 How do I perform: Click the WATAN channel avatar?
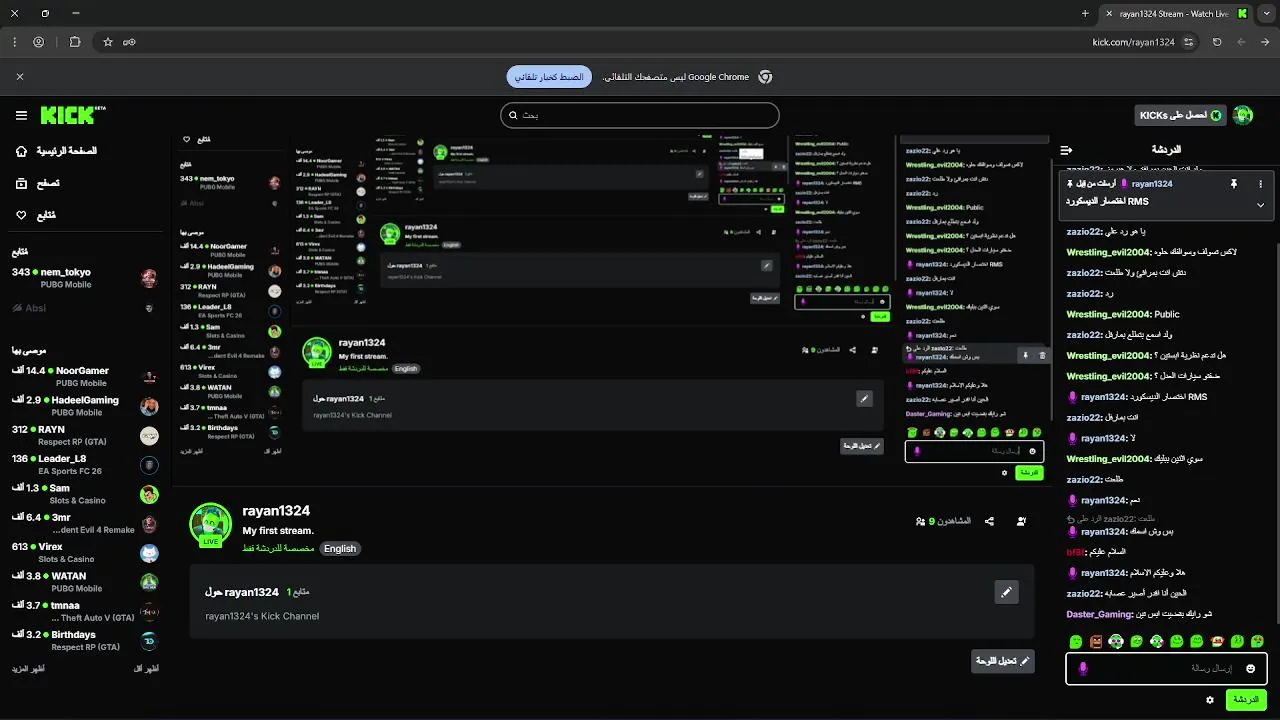[149, 582]
